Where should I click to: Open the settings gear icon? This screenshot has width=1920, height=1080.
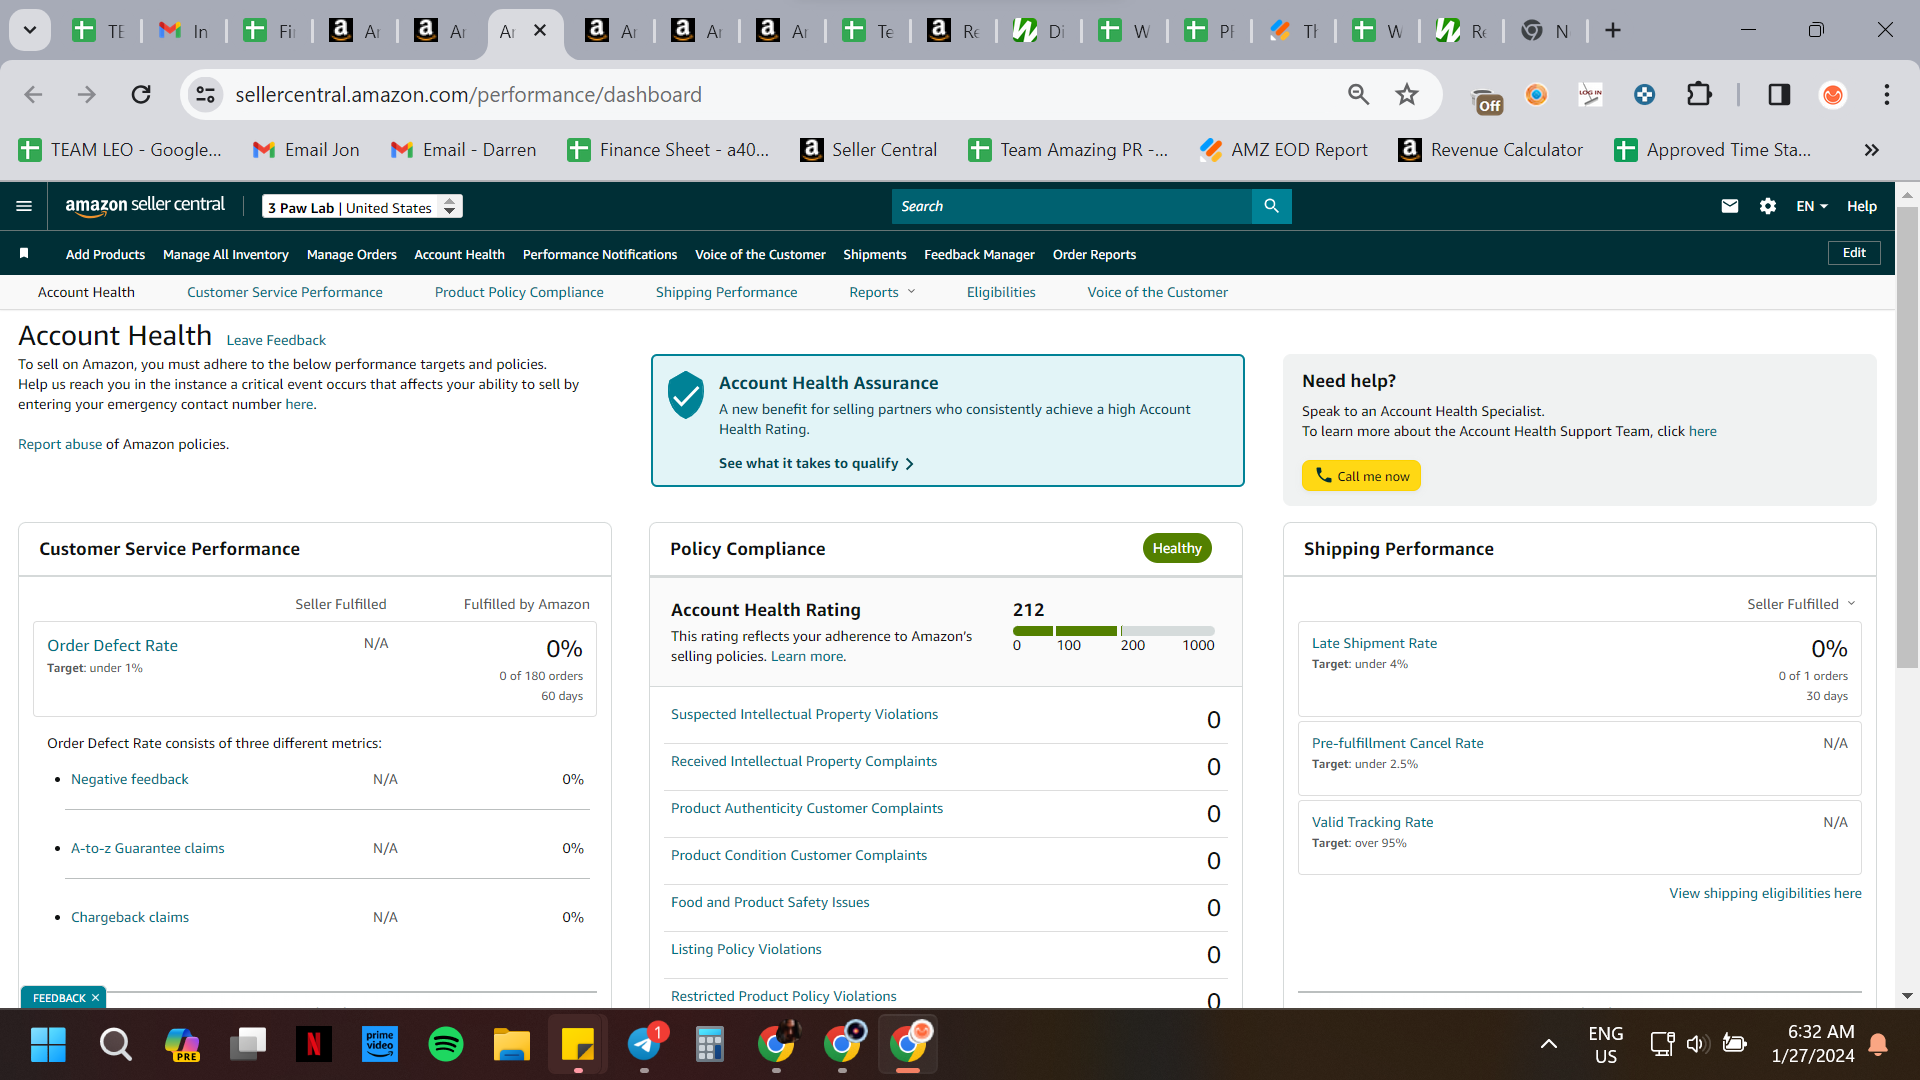pos(1768,206)
